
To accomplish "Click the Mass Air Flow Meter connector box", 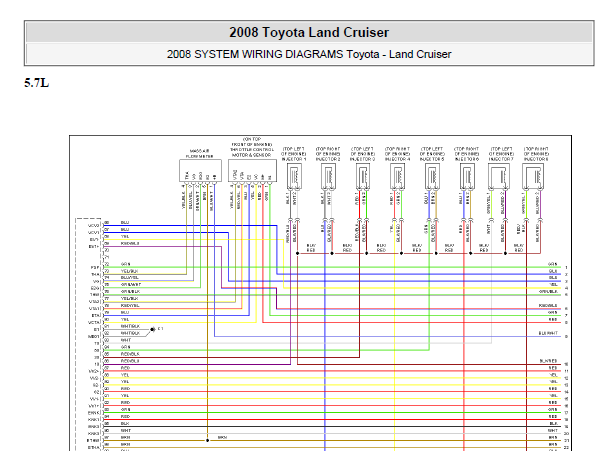I will click(x=200, y=171).
